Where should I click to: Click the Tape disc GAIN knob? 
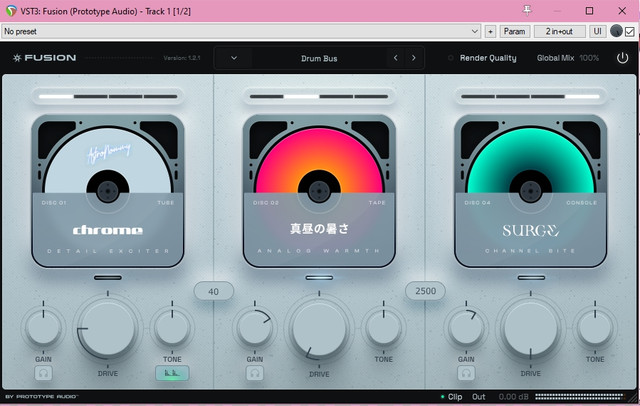tap(255, 328)
